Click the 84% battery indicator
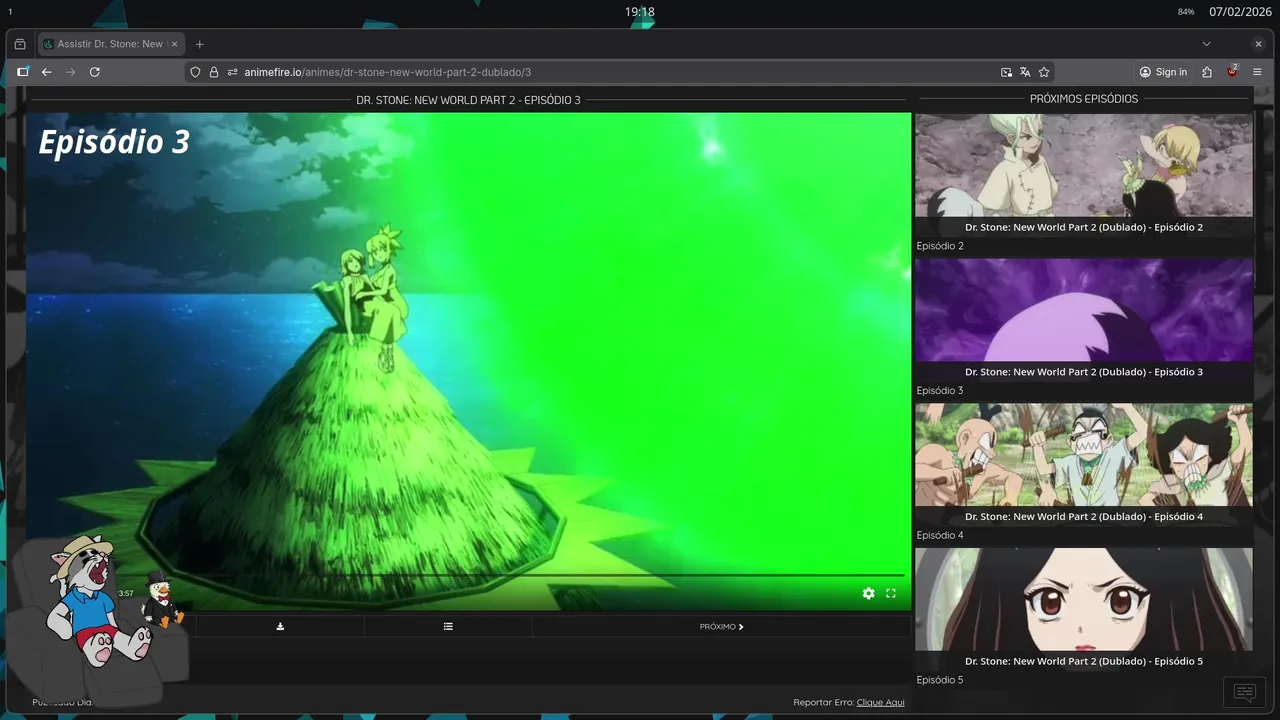1280x720 pixels. pos(1186,12)
